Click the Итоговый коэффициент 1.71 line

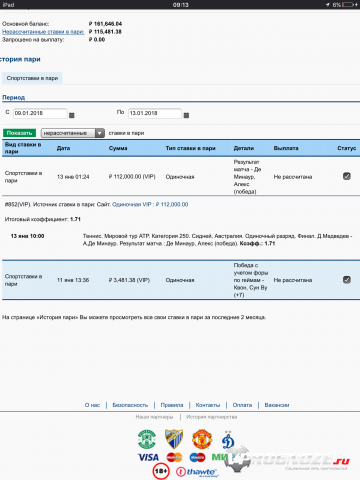click(43, 219)
